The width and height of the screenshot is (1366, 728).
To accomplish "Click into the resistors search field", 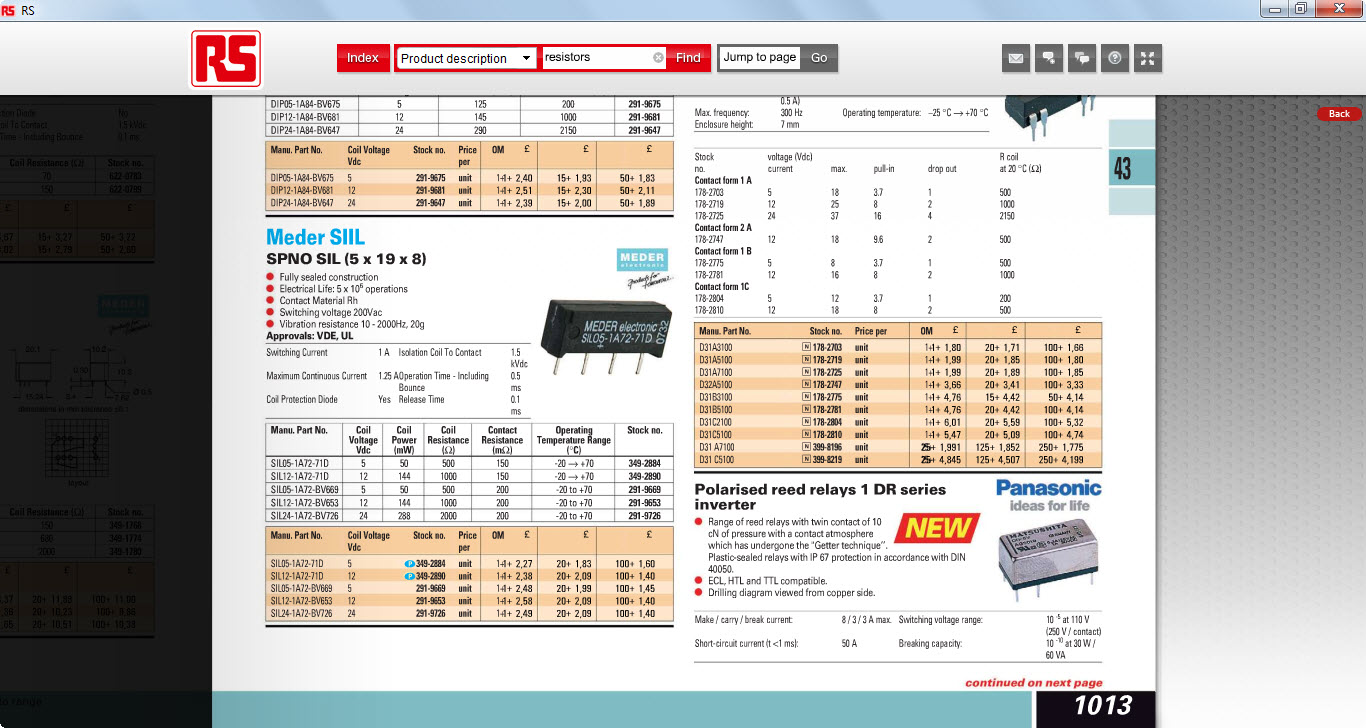I will pyautogui.click(x=595, y=58).
